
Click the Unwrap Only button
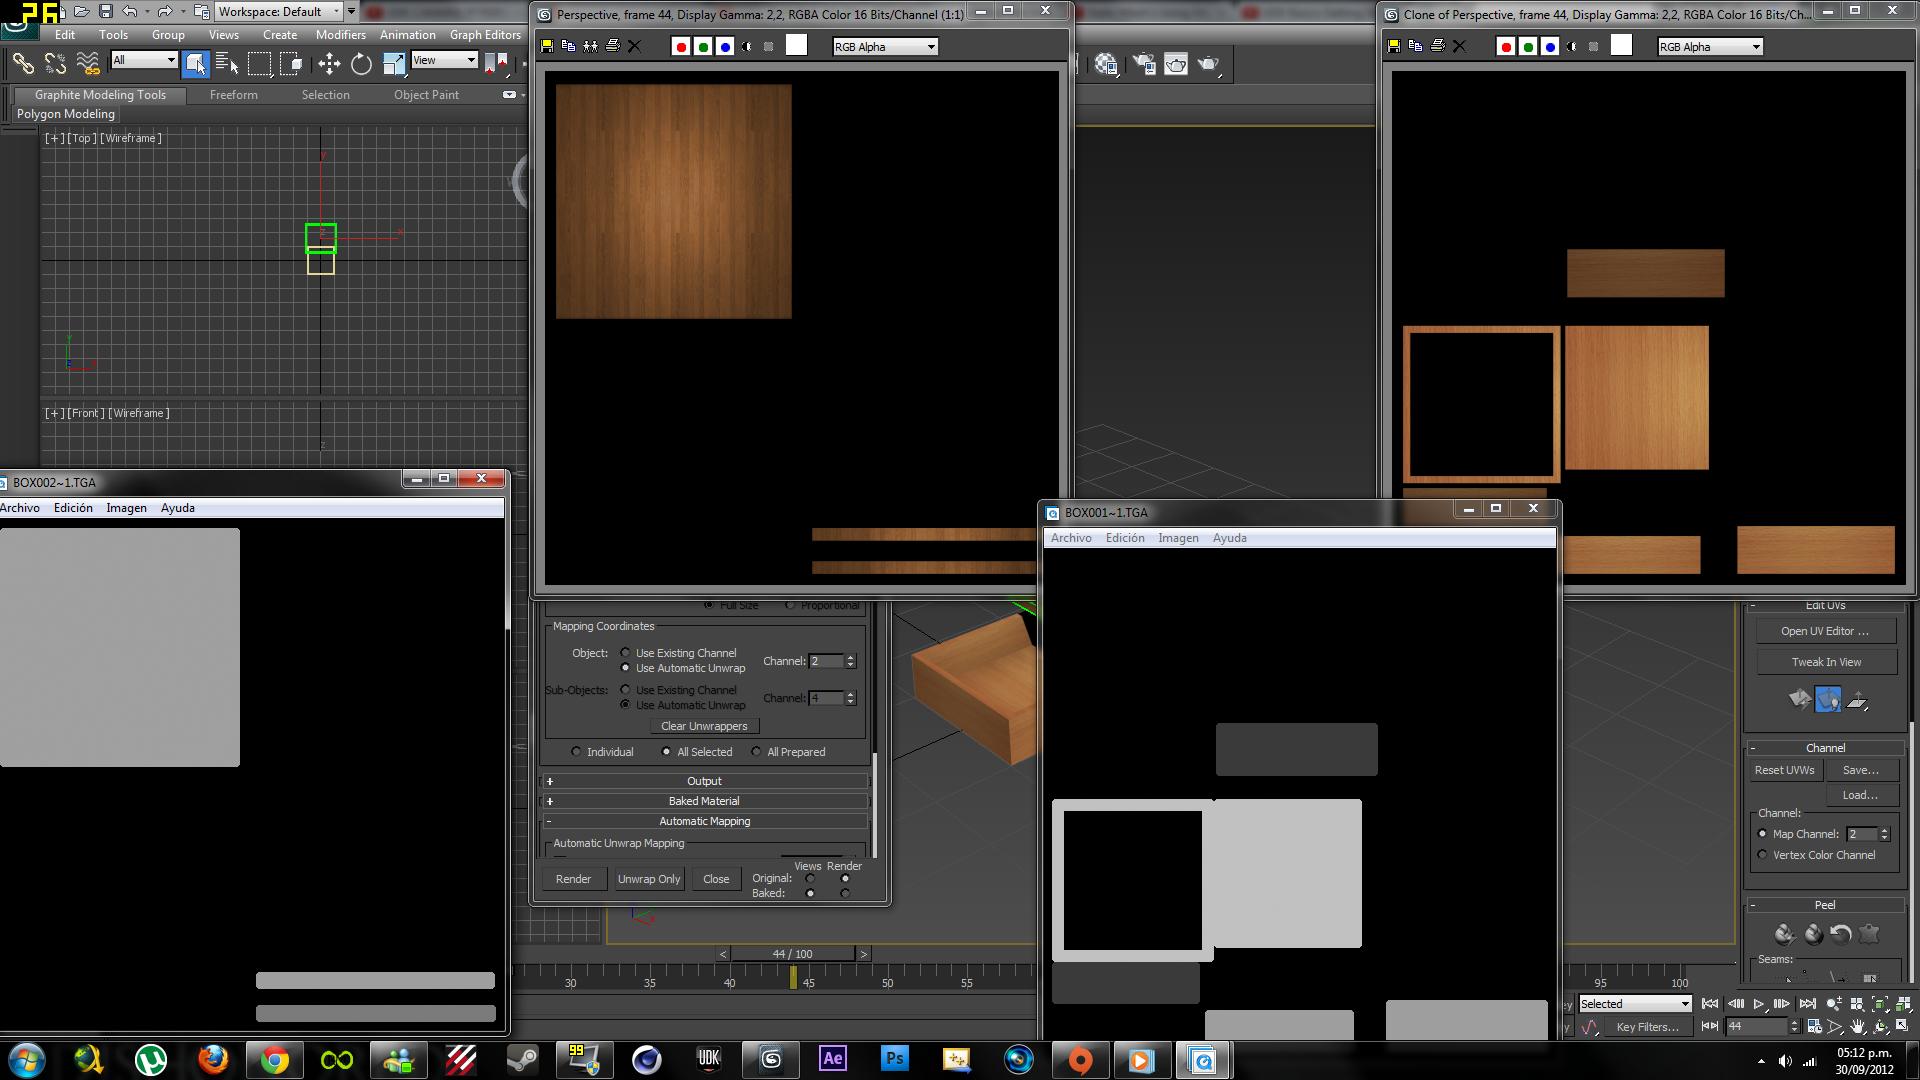pos(648,879)
